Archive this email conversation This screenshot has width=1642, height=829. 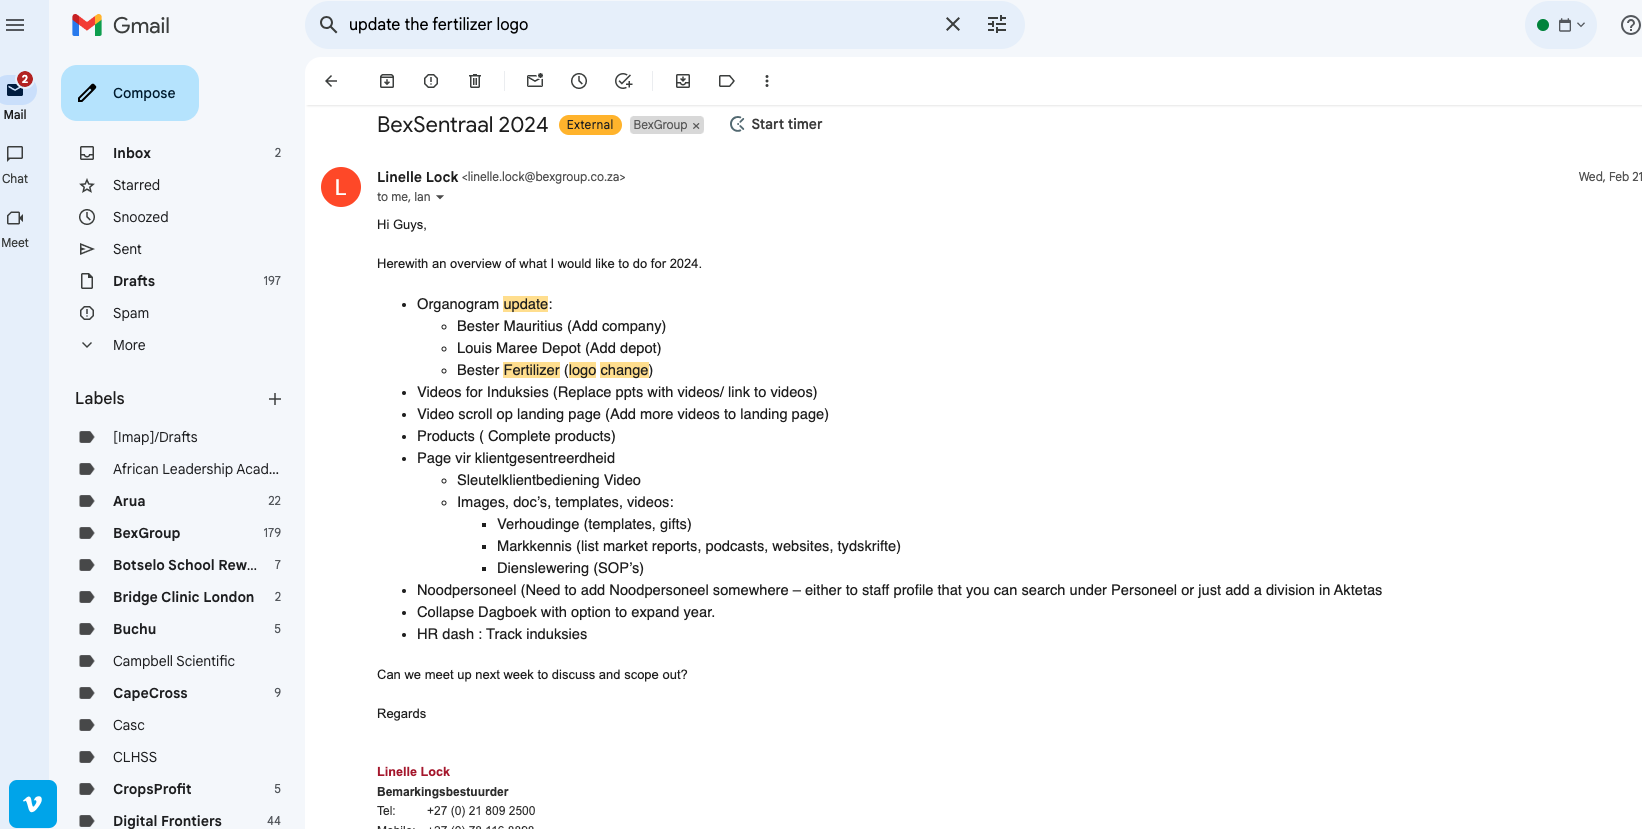pos(387,81)
